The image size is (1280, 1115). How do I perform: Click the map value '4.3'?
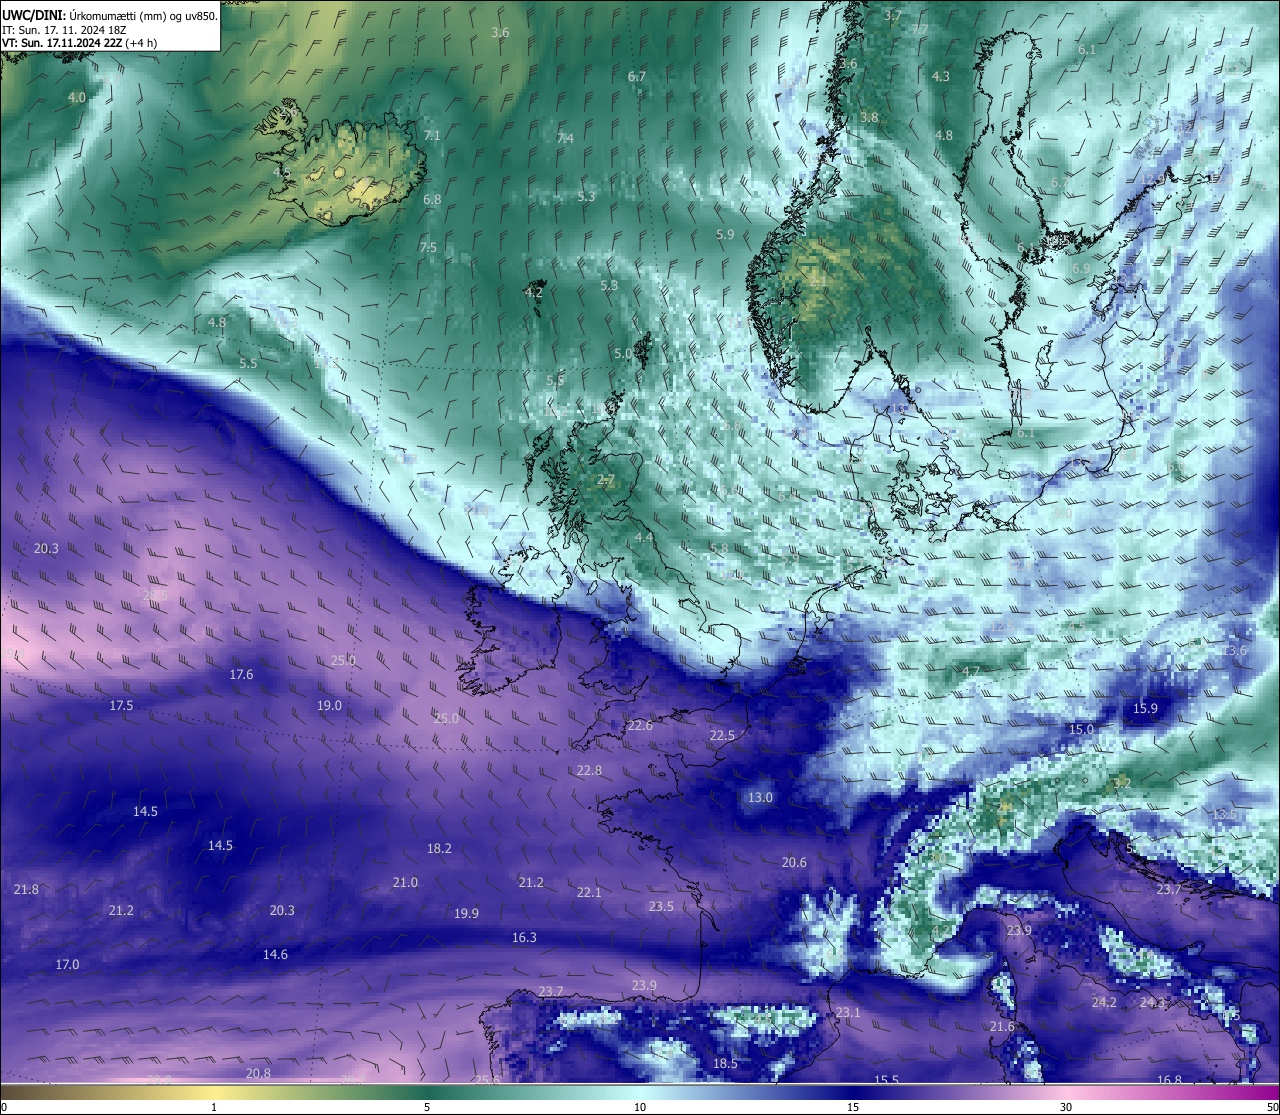[941, 76]
